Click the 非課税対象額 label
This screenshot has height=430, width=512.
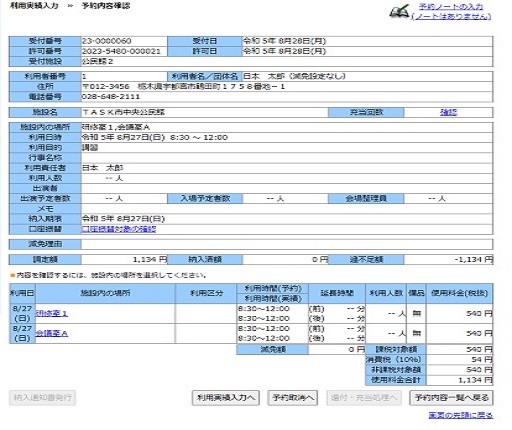396,370
